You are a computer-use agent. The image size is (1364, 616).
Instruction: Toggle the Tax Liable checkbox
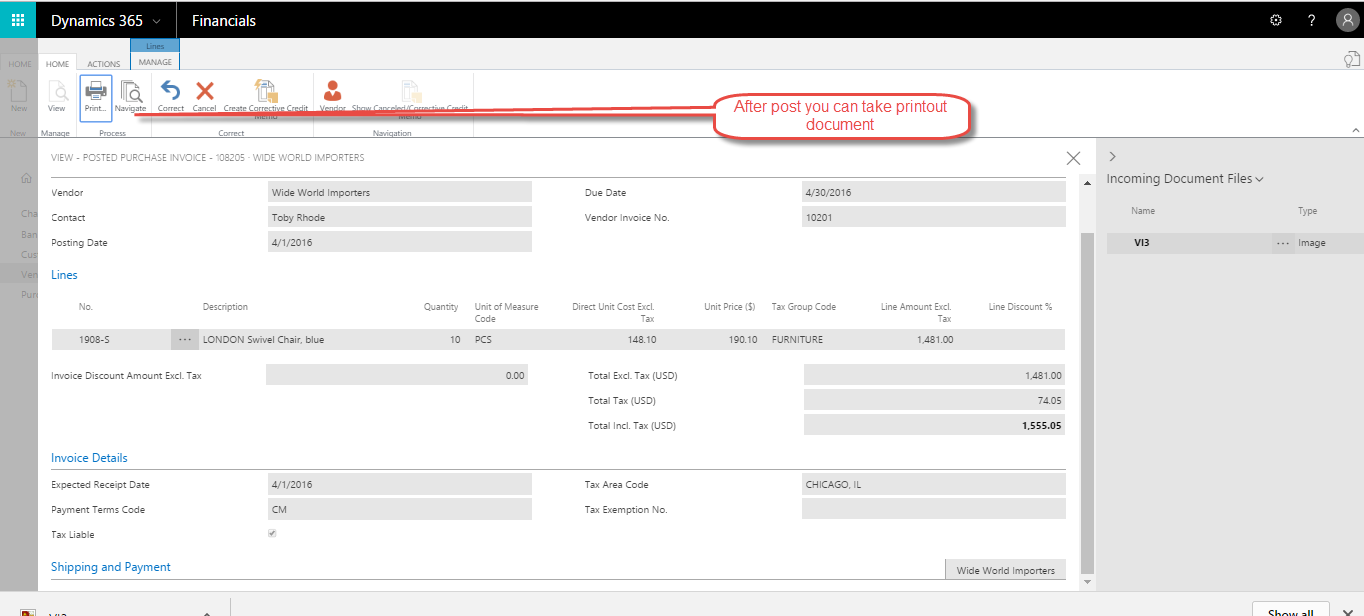pyautogui.click(x=271, y=534)
